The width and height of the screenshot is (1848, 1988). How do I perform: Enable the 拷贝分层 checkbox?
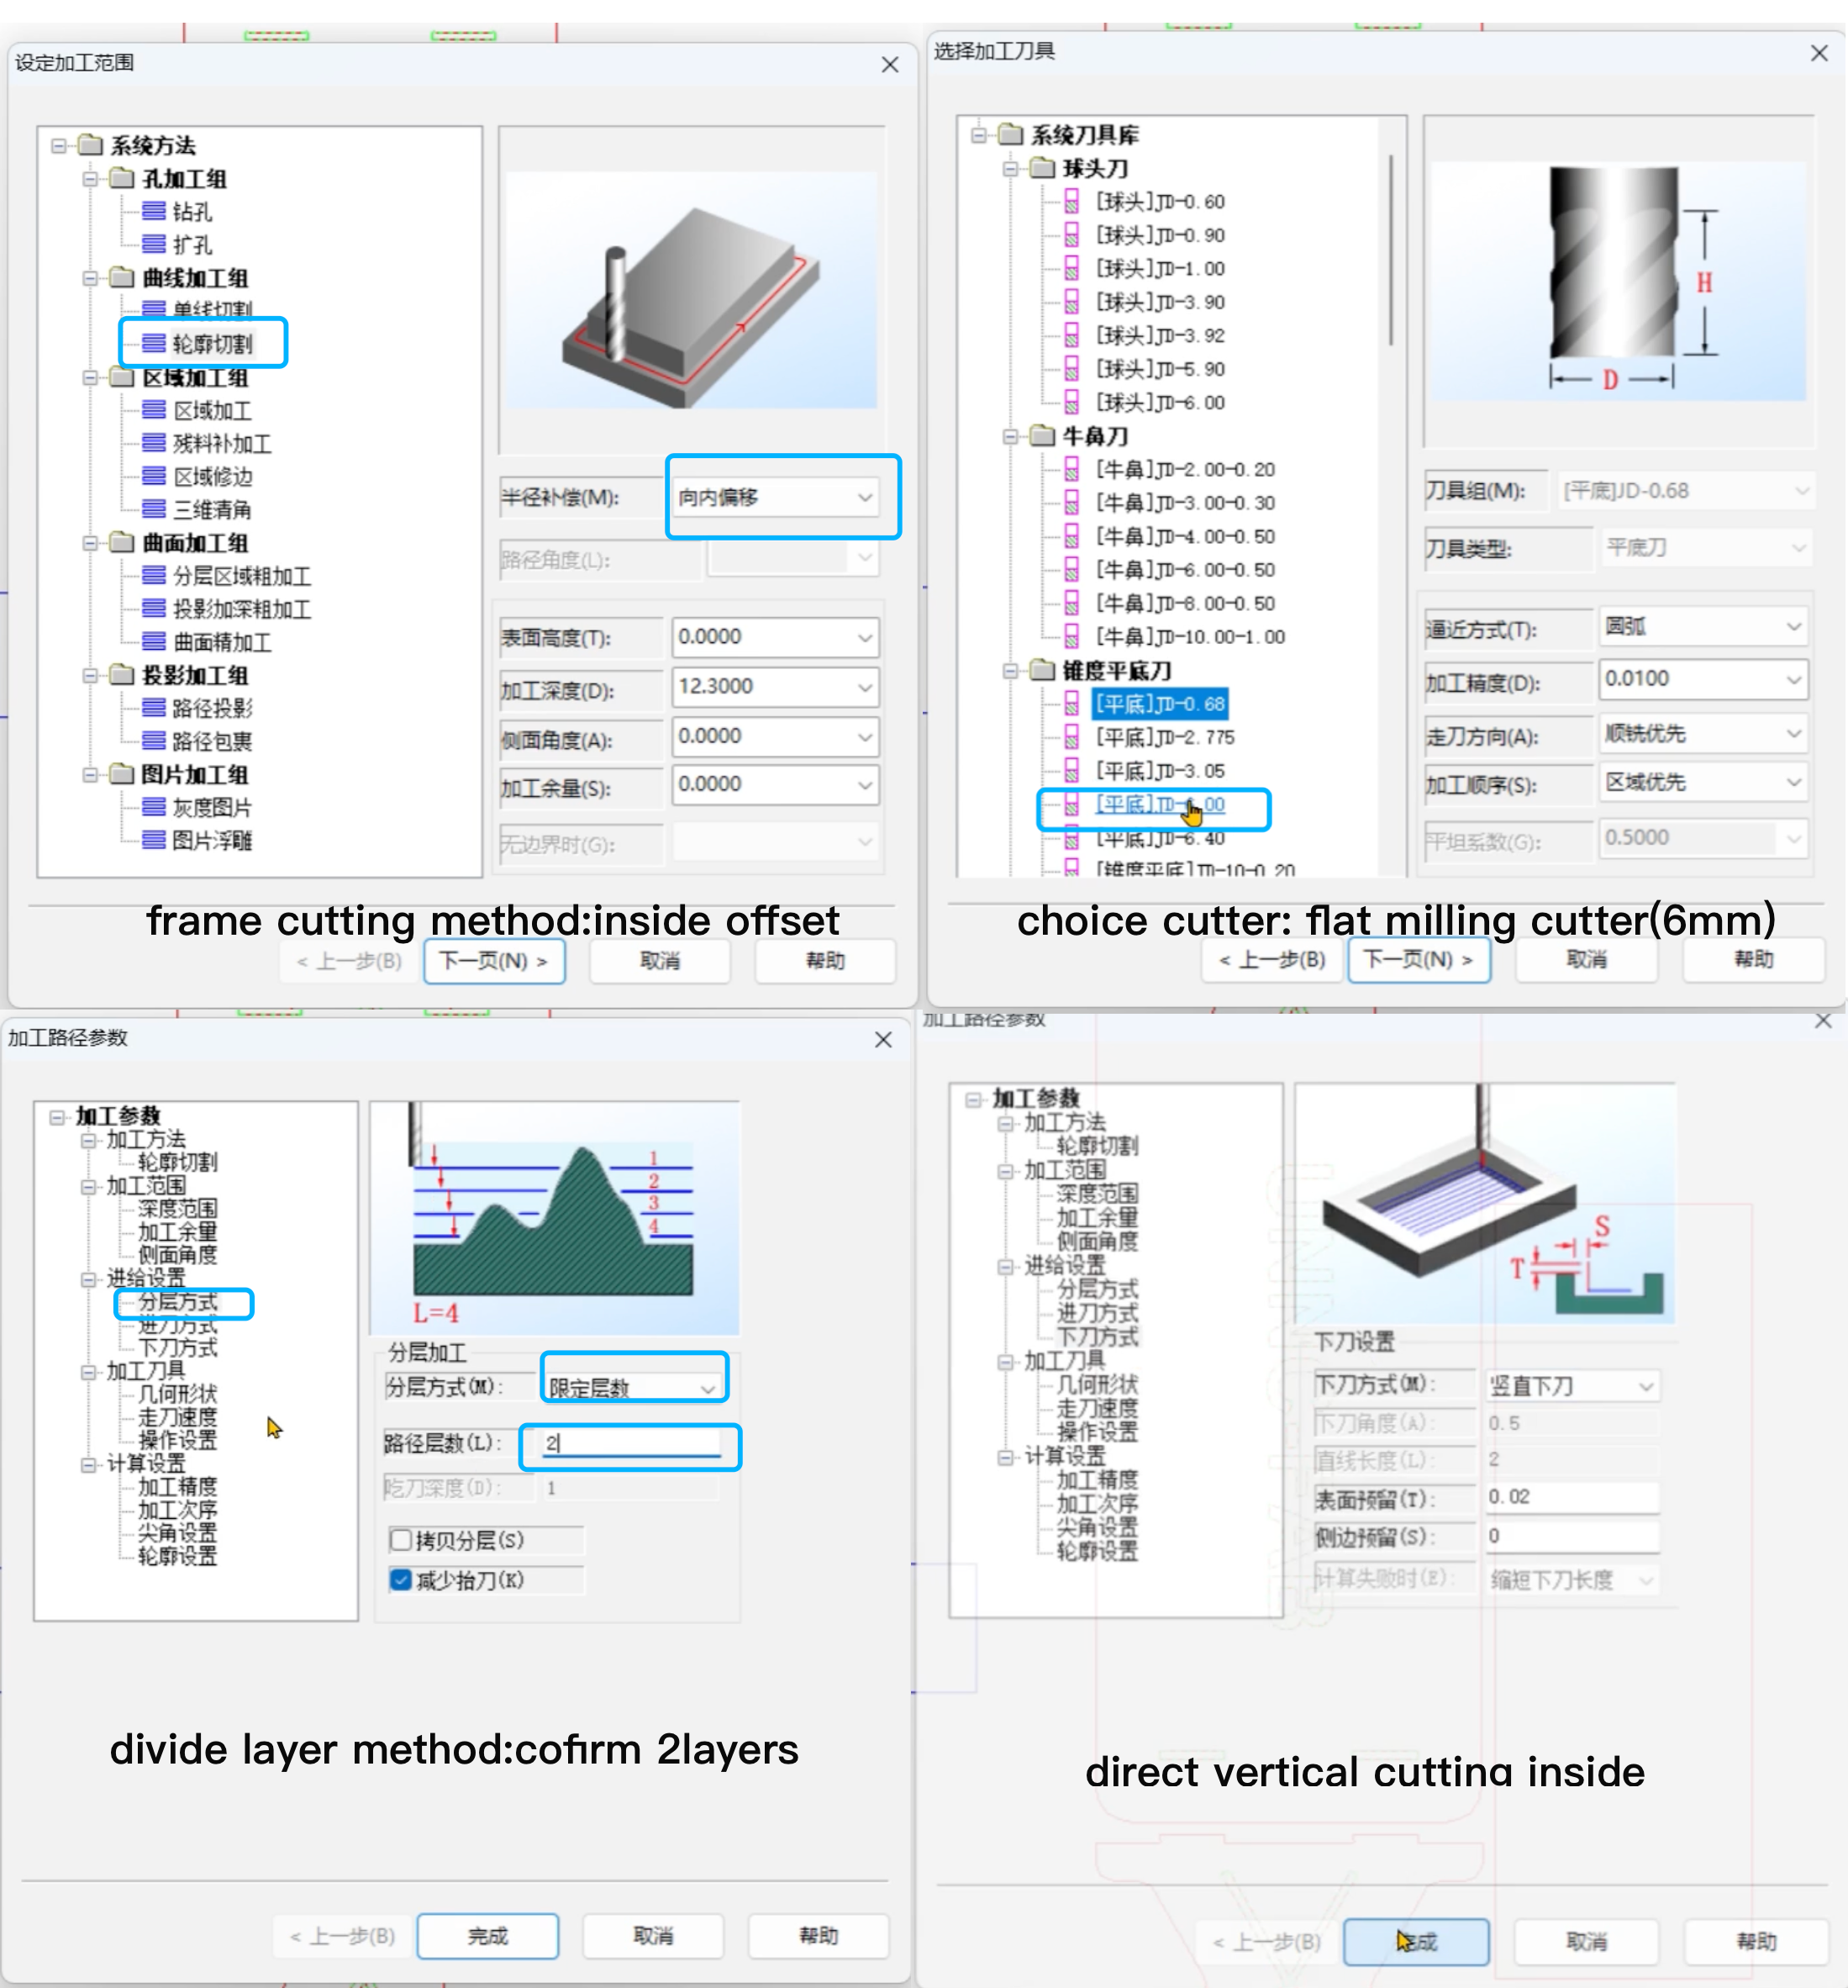[401, 1540]
